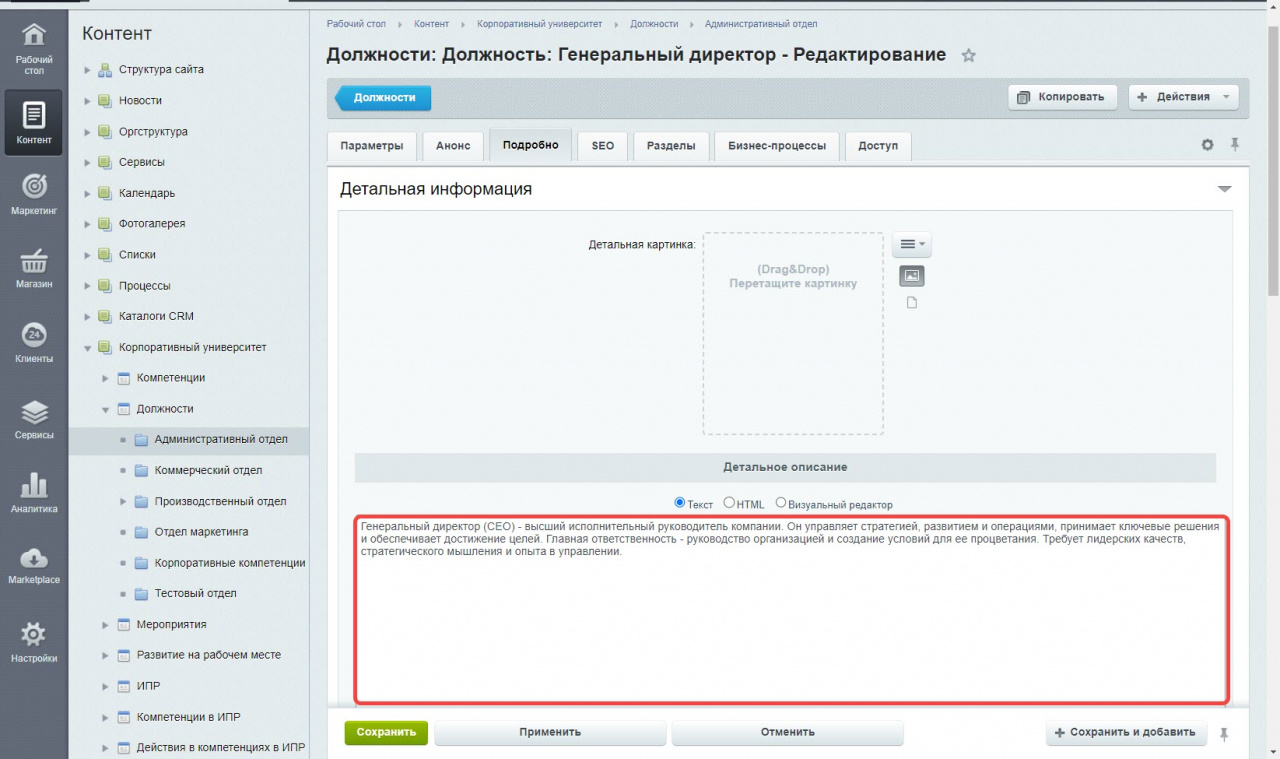Expand the Новости tree node
The image size is (1280, 759).
(x=88, y=101)
